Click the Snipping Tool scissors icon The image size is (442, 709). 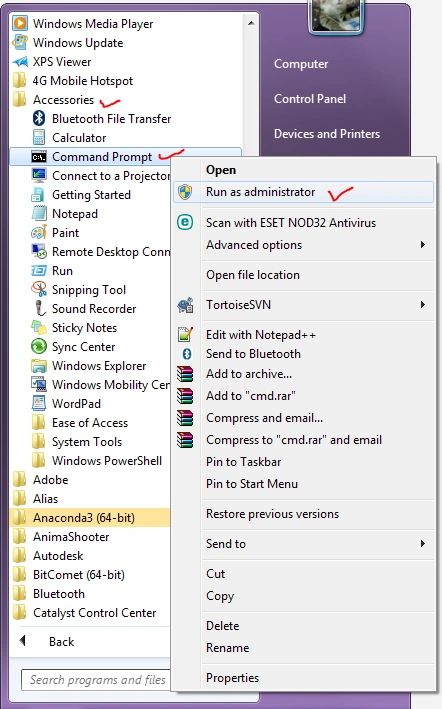(39, 289)
